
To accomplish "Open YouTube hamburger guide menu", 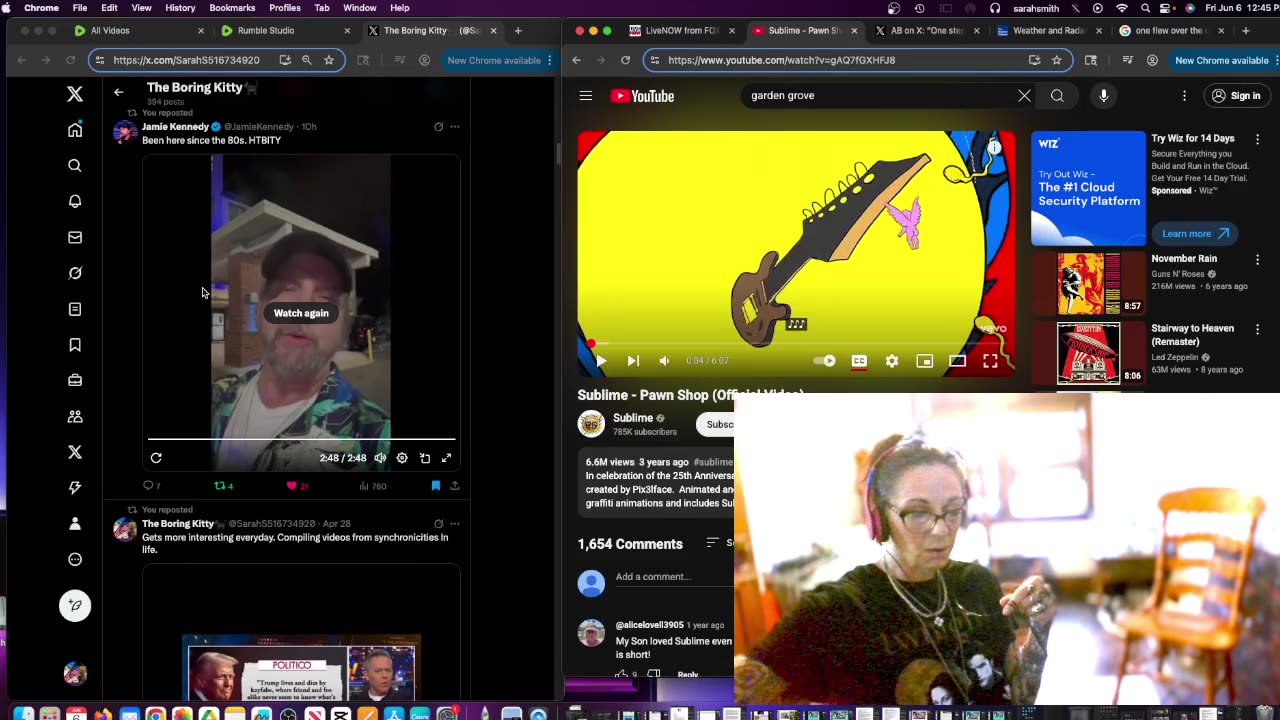I will pyautogui.click(x=586, y=96).
